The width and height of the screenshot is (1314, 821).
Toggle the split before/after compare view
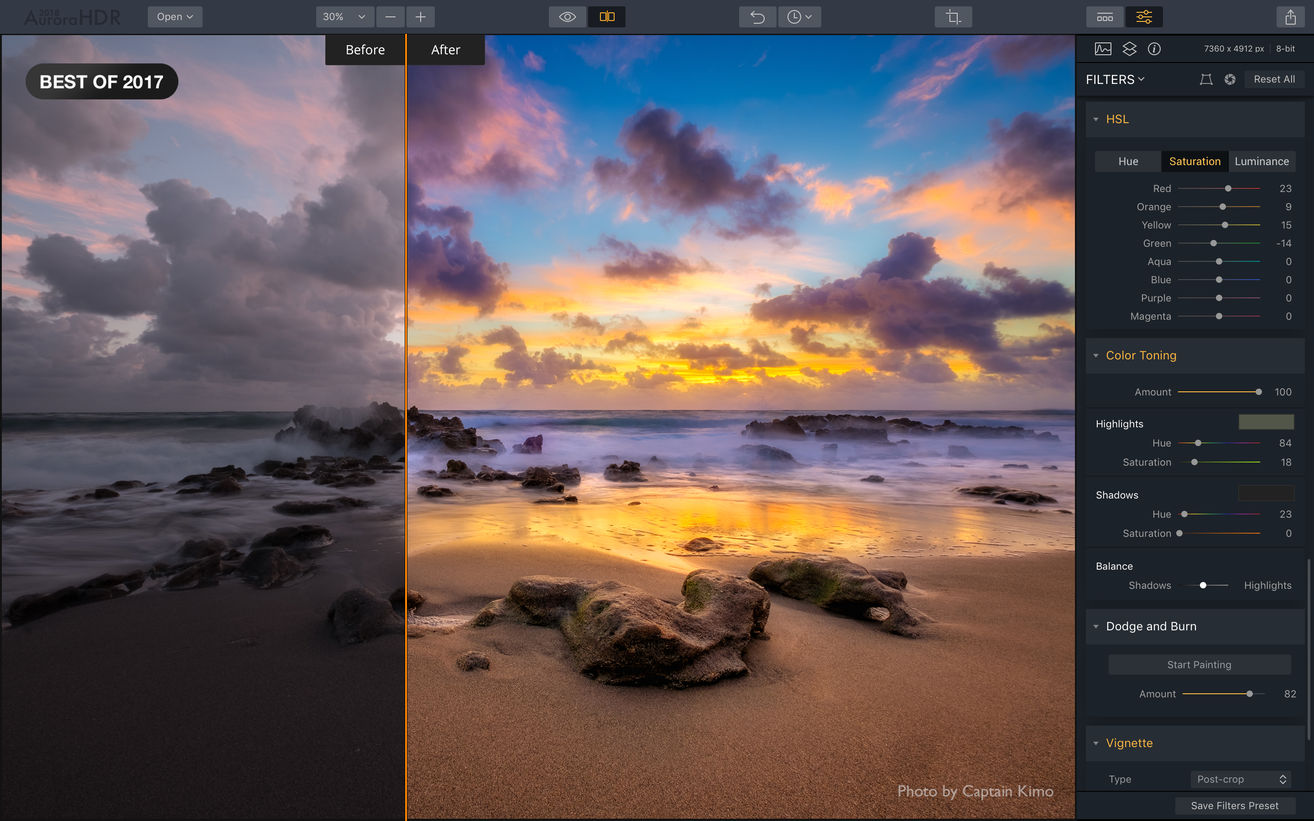coord(607,17)
